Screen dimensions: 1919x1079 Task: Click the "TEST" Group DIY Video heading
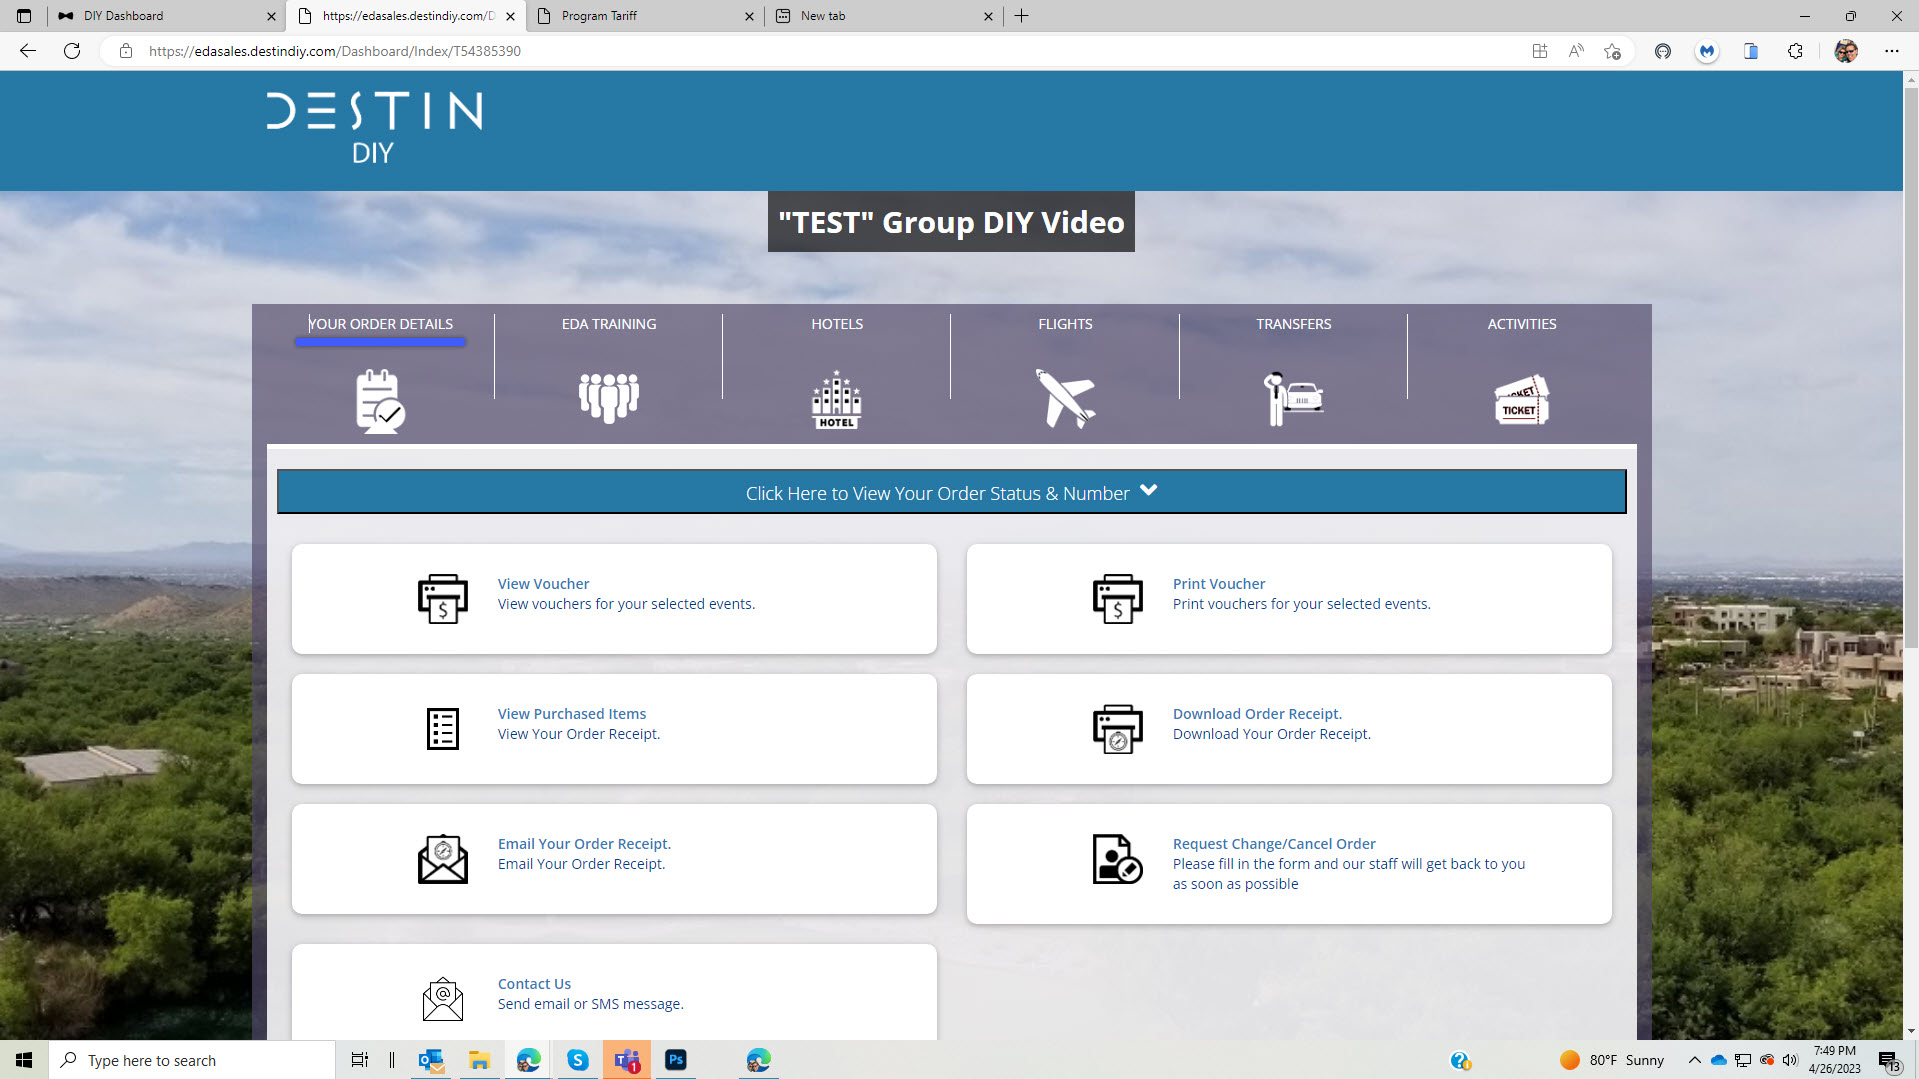click(951, 222)
